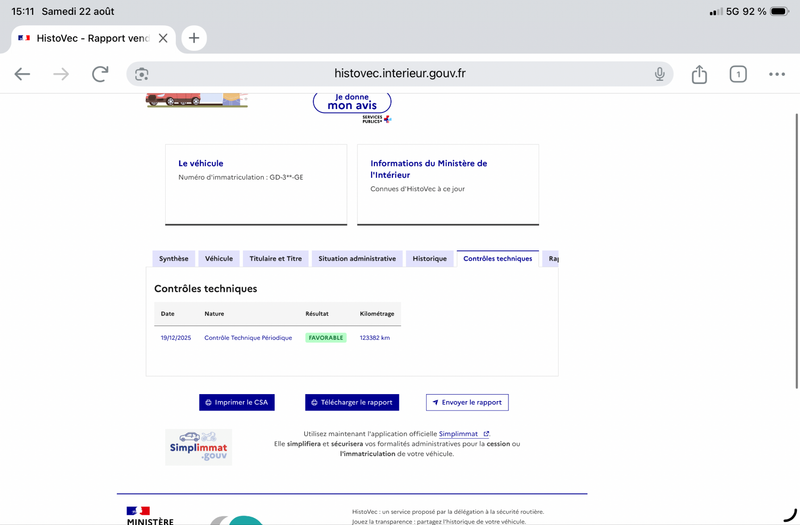Viewport: 800px width, 525px height.
Task: Tap the camera search icon in address bar
Action: coord(142,74)
